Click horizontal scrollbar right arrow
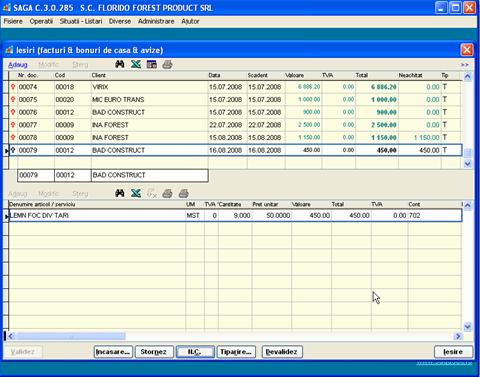 click(x=458, y=336)
